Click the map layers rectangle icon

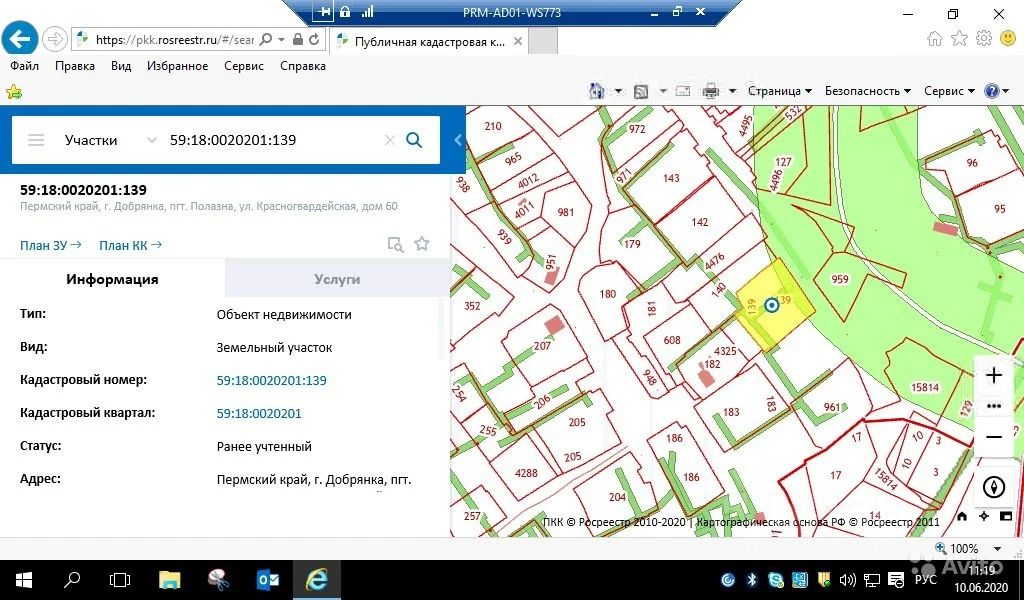(x=1006, y=516)
